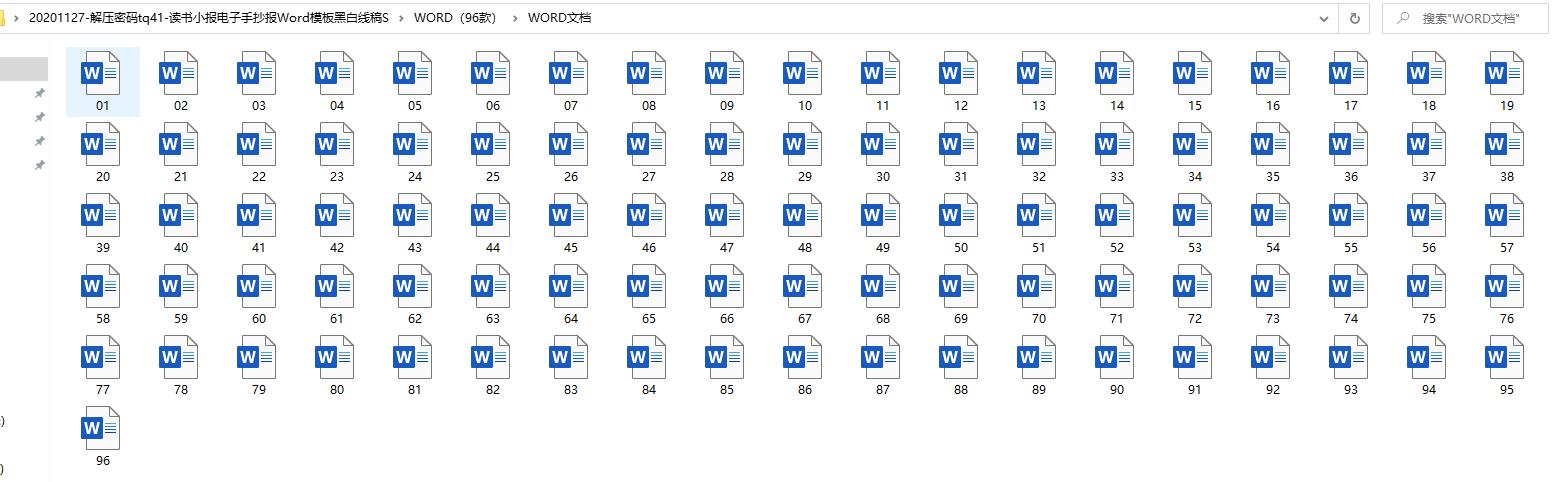Choose Word file 62

click(x=413, y=286)
